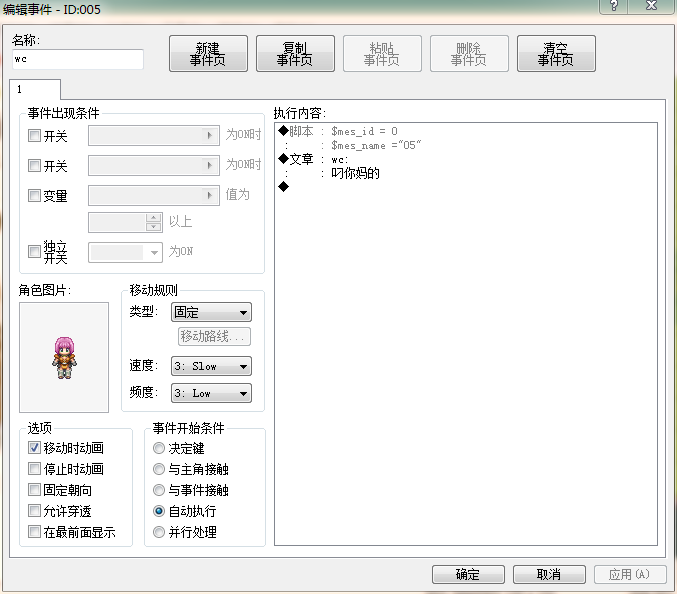Check 停止时动画 option

tap(34, 469)
